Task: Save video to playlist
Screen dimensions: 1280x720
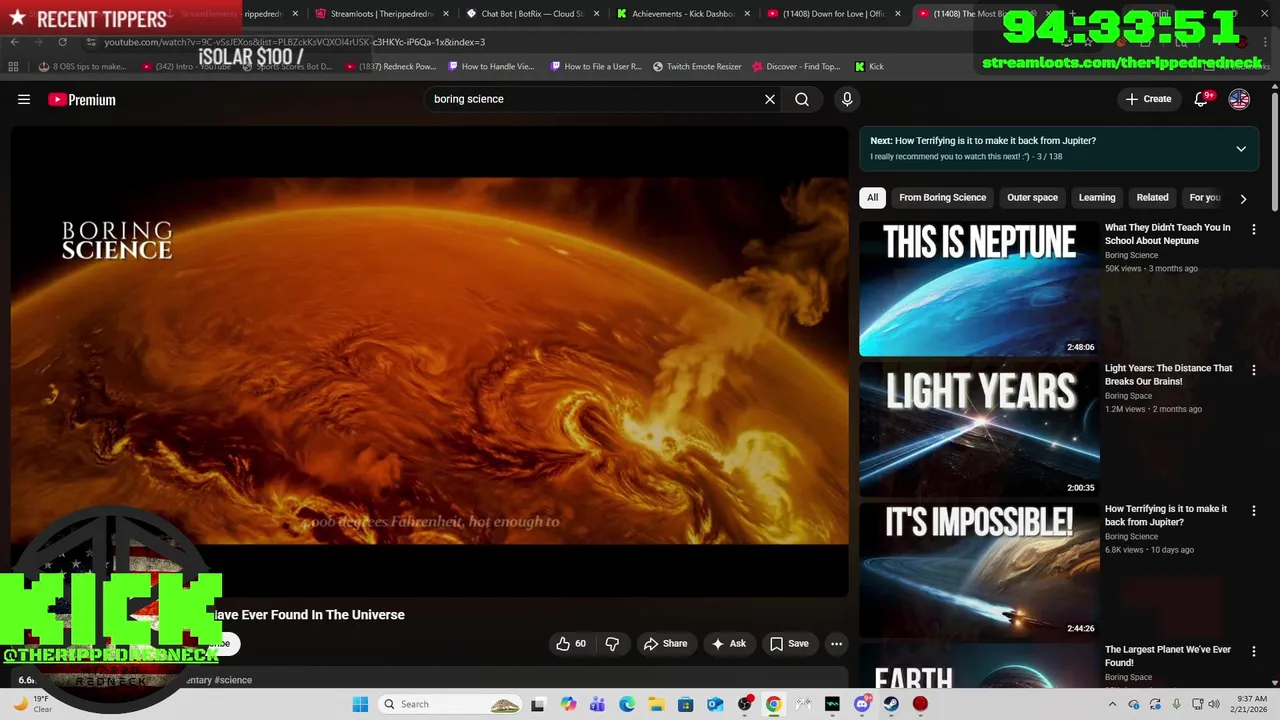Action: [x=788, y=644]
